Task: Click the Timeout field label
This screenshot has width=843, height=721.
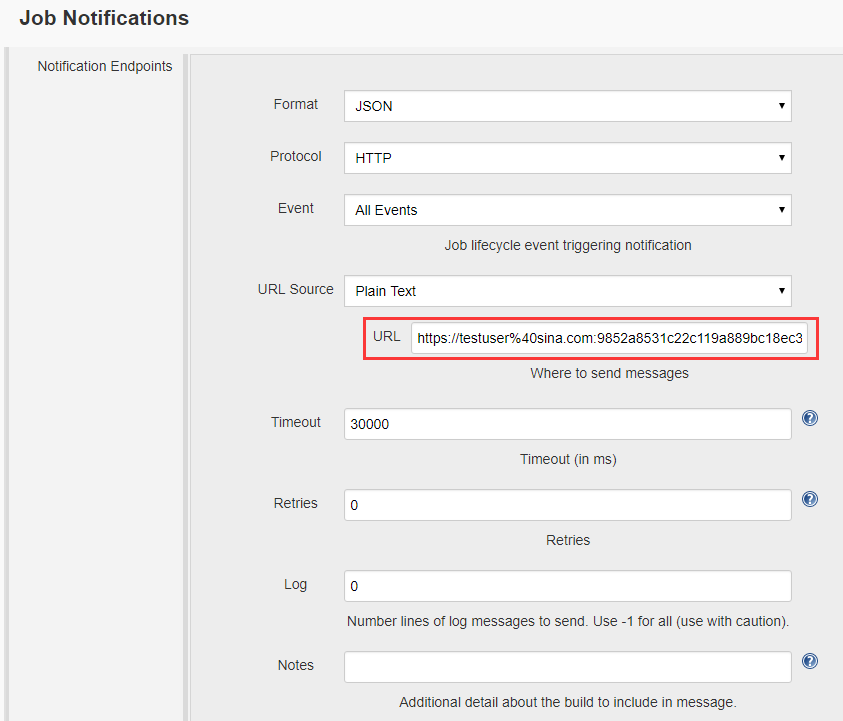Action: point(295,422)
